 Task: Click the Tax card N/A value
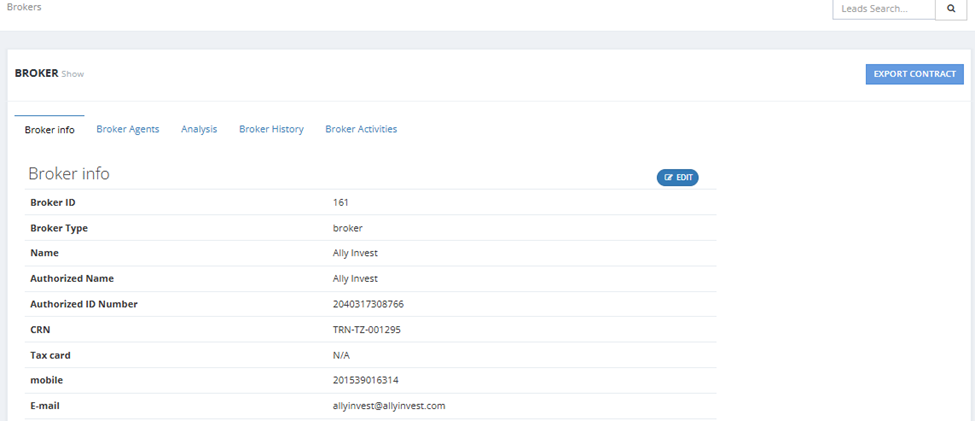[342, 355]
